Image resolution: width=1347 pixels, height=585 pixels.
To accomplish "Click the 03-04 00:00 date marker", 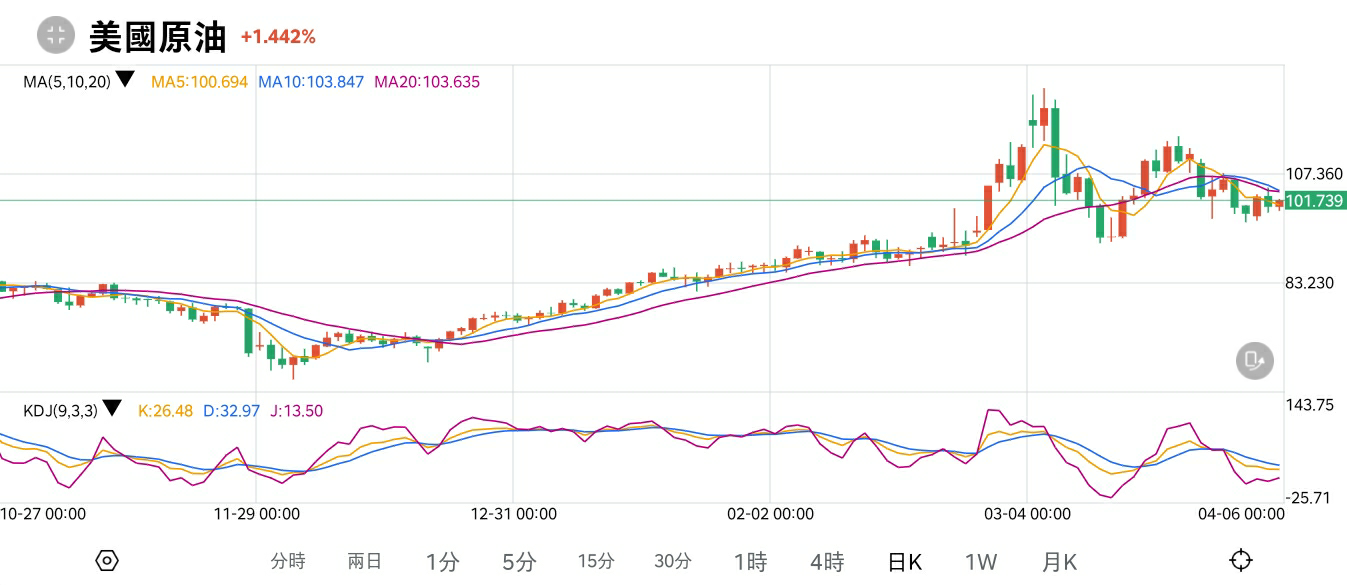I will coord(1027,514).
